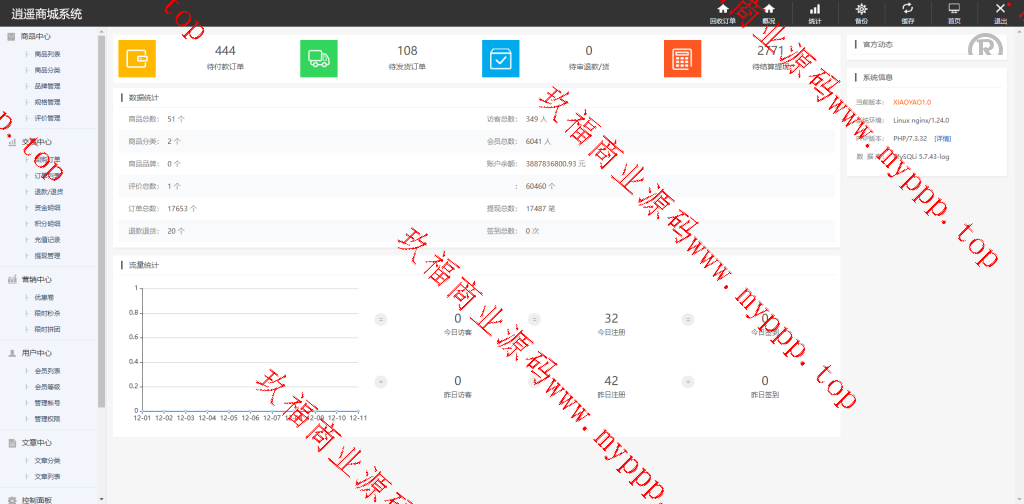Click the 缓存 refresh cache icon
Screen dimensions: 1024x504
[x=907, y=10]
